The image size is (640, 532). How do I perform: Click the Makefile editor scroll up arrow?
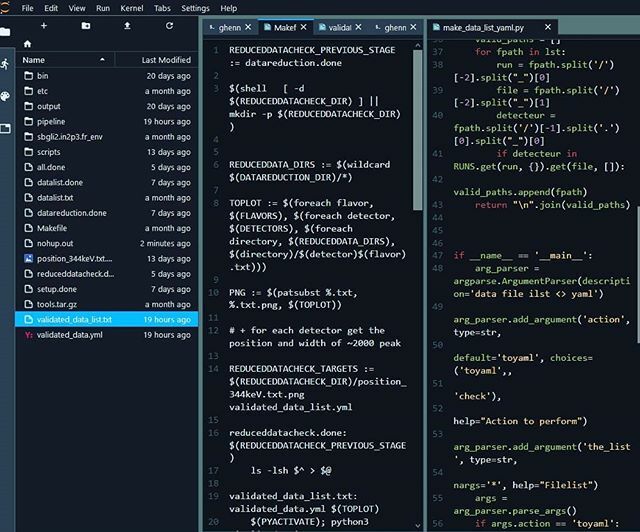418,45
